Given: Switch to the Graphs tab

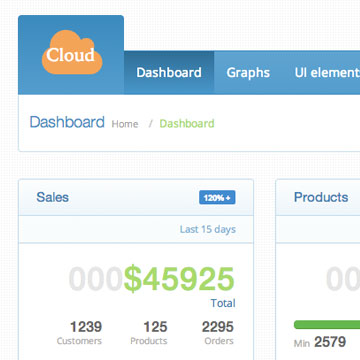Looking at the screenshot, I should pyautogui.click(x=248, y=73).
